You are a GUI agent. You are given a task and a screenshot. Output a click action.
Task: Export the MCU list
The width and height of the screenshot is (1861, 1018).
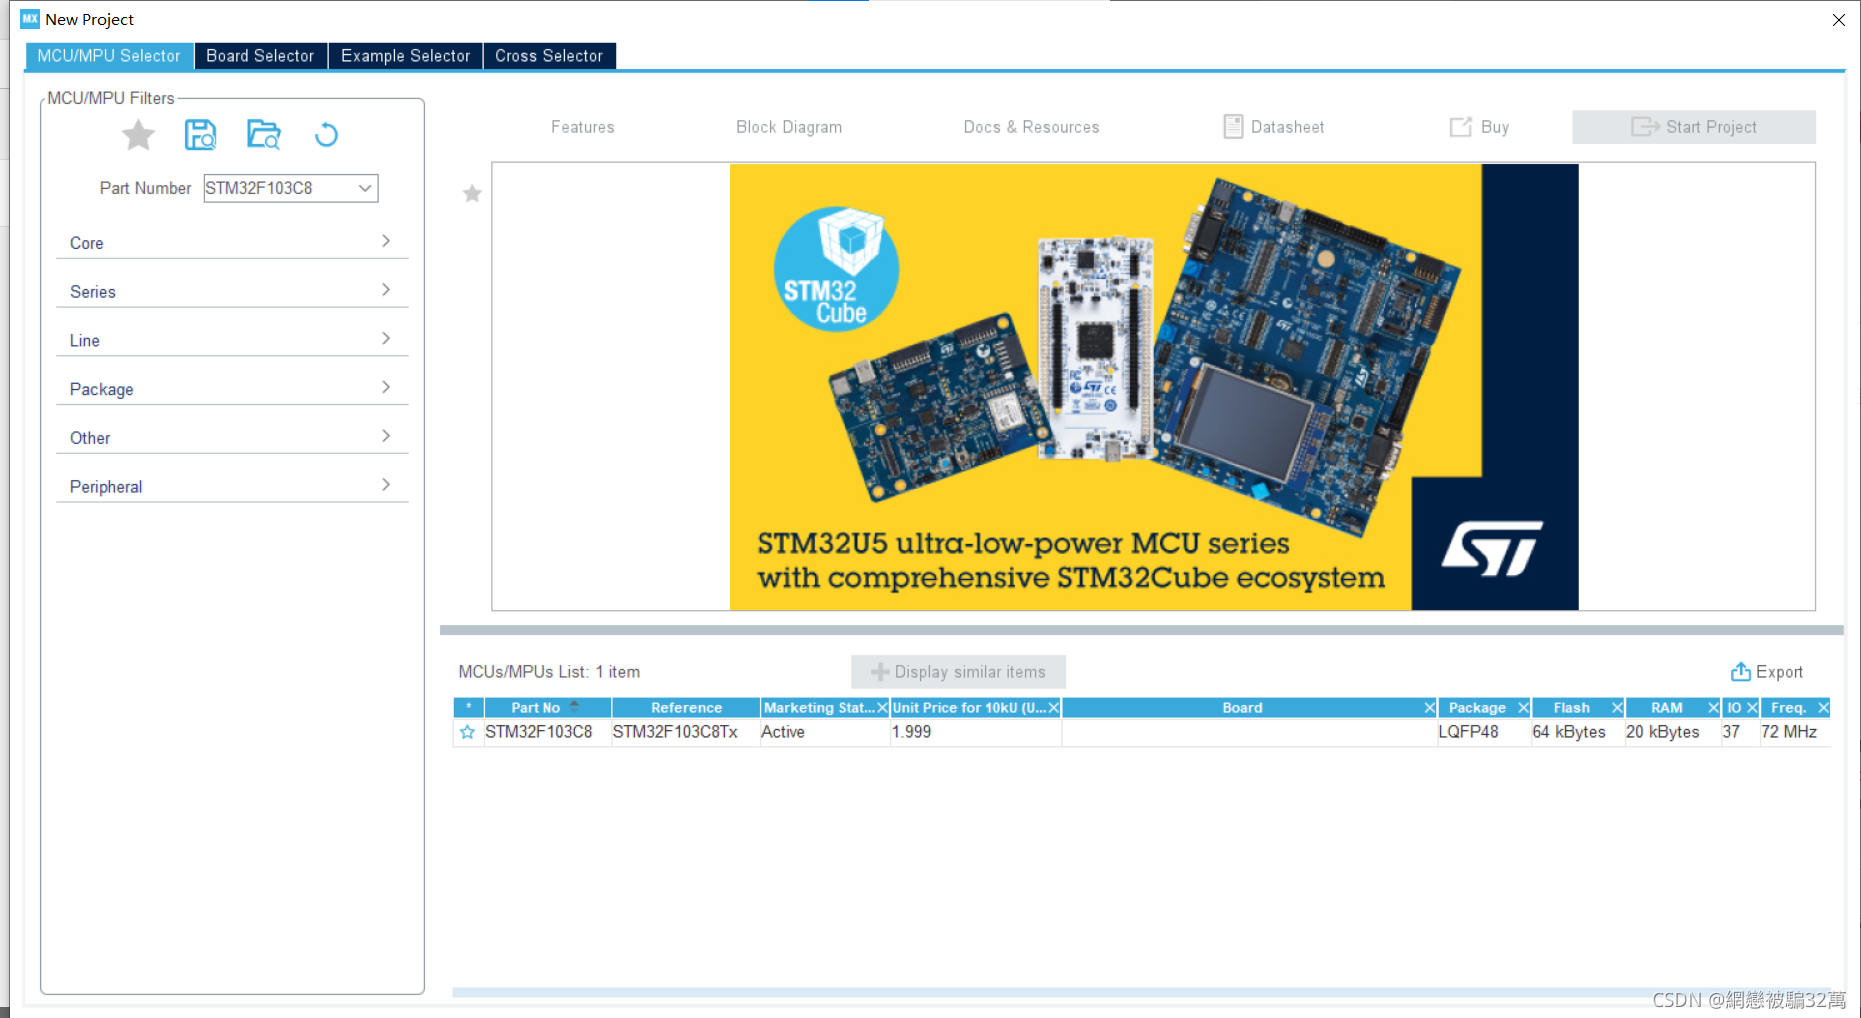[x=1767, y=672]
